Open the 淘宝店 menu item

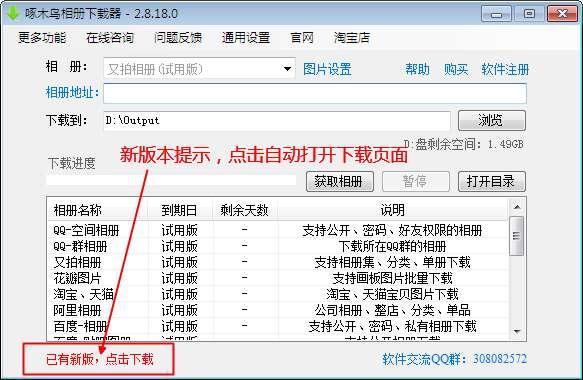(x=352, y=38)
